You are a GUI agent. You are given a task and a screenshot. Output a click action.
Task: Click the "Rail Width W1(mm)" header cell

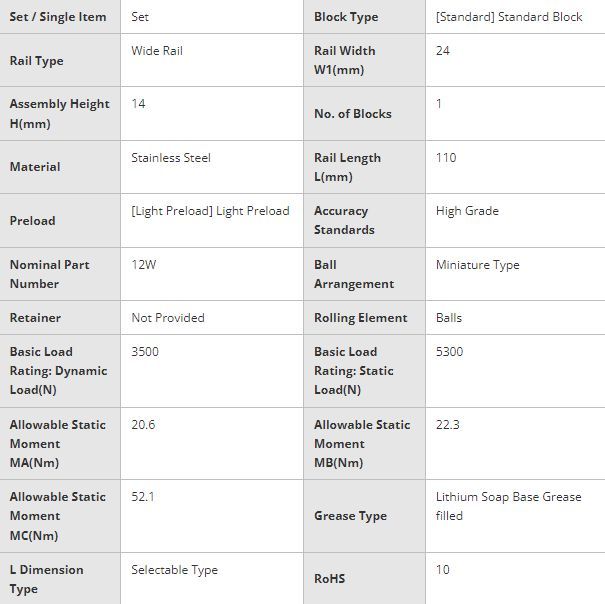pyautogui.click(x=345, y=60)
